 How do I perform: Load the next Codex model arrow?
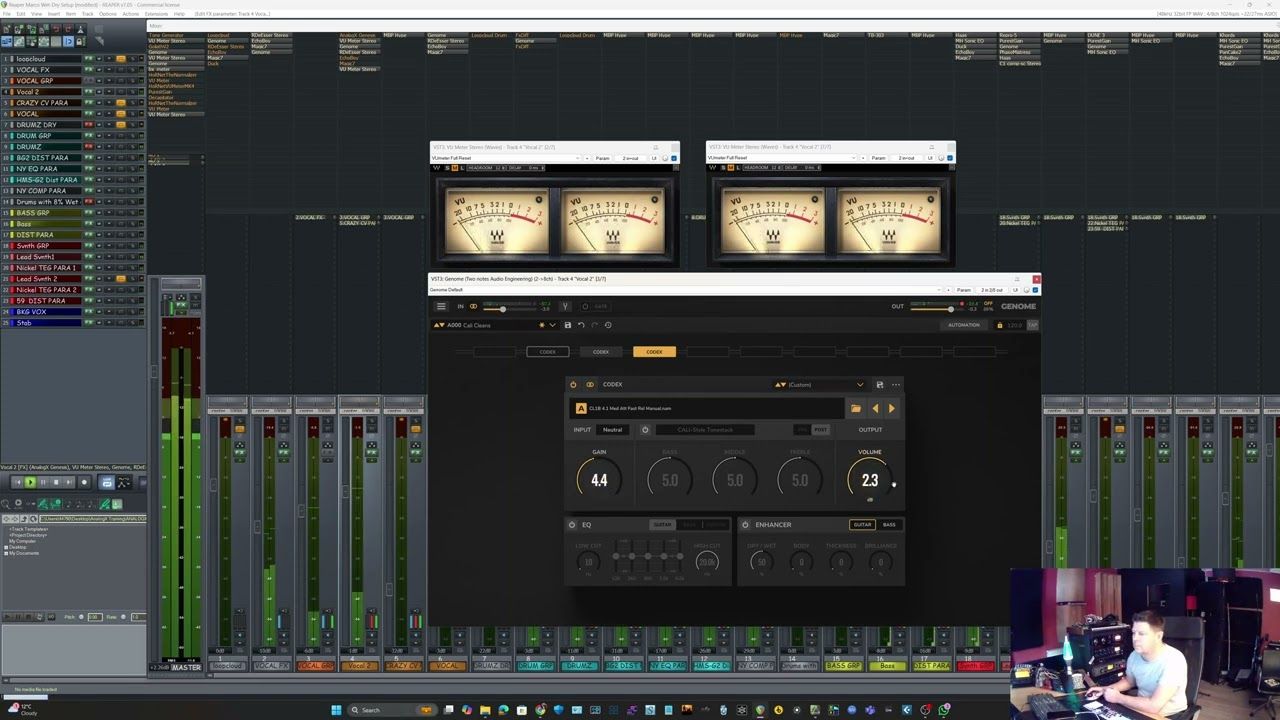click(892, 408)
